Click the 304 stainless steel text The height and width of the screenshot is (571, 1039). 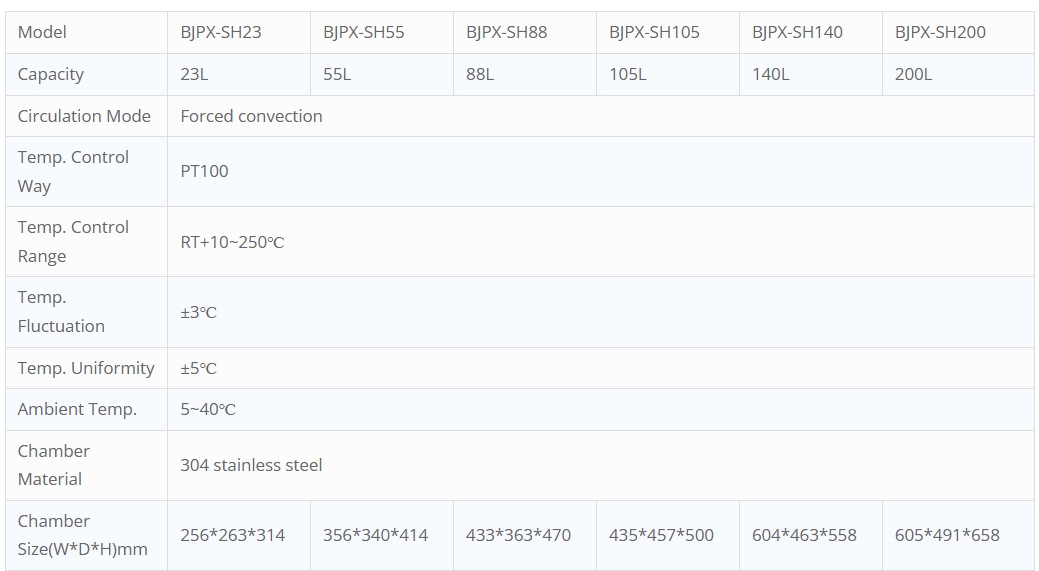click(x=251, y=465)
